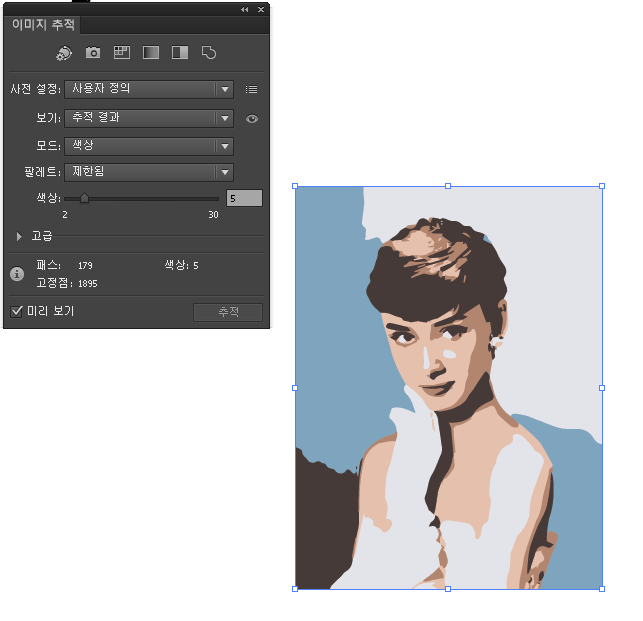643x621 pixels.
Task: Click the right-middle selection handle
Action: (x=602, y=388)
